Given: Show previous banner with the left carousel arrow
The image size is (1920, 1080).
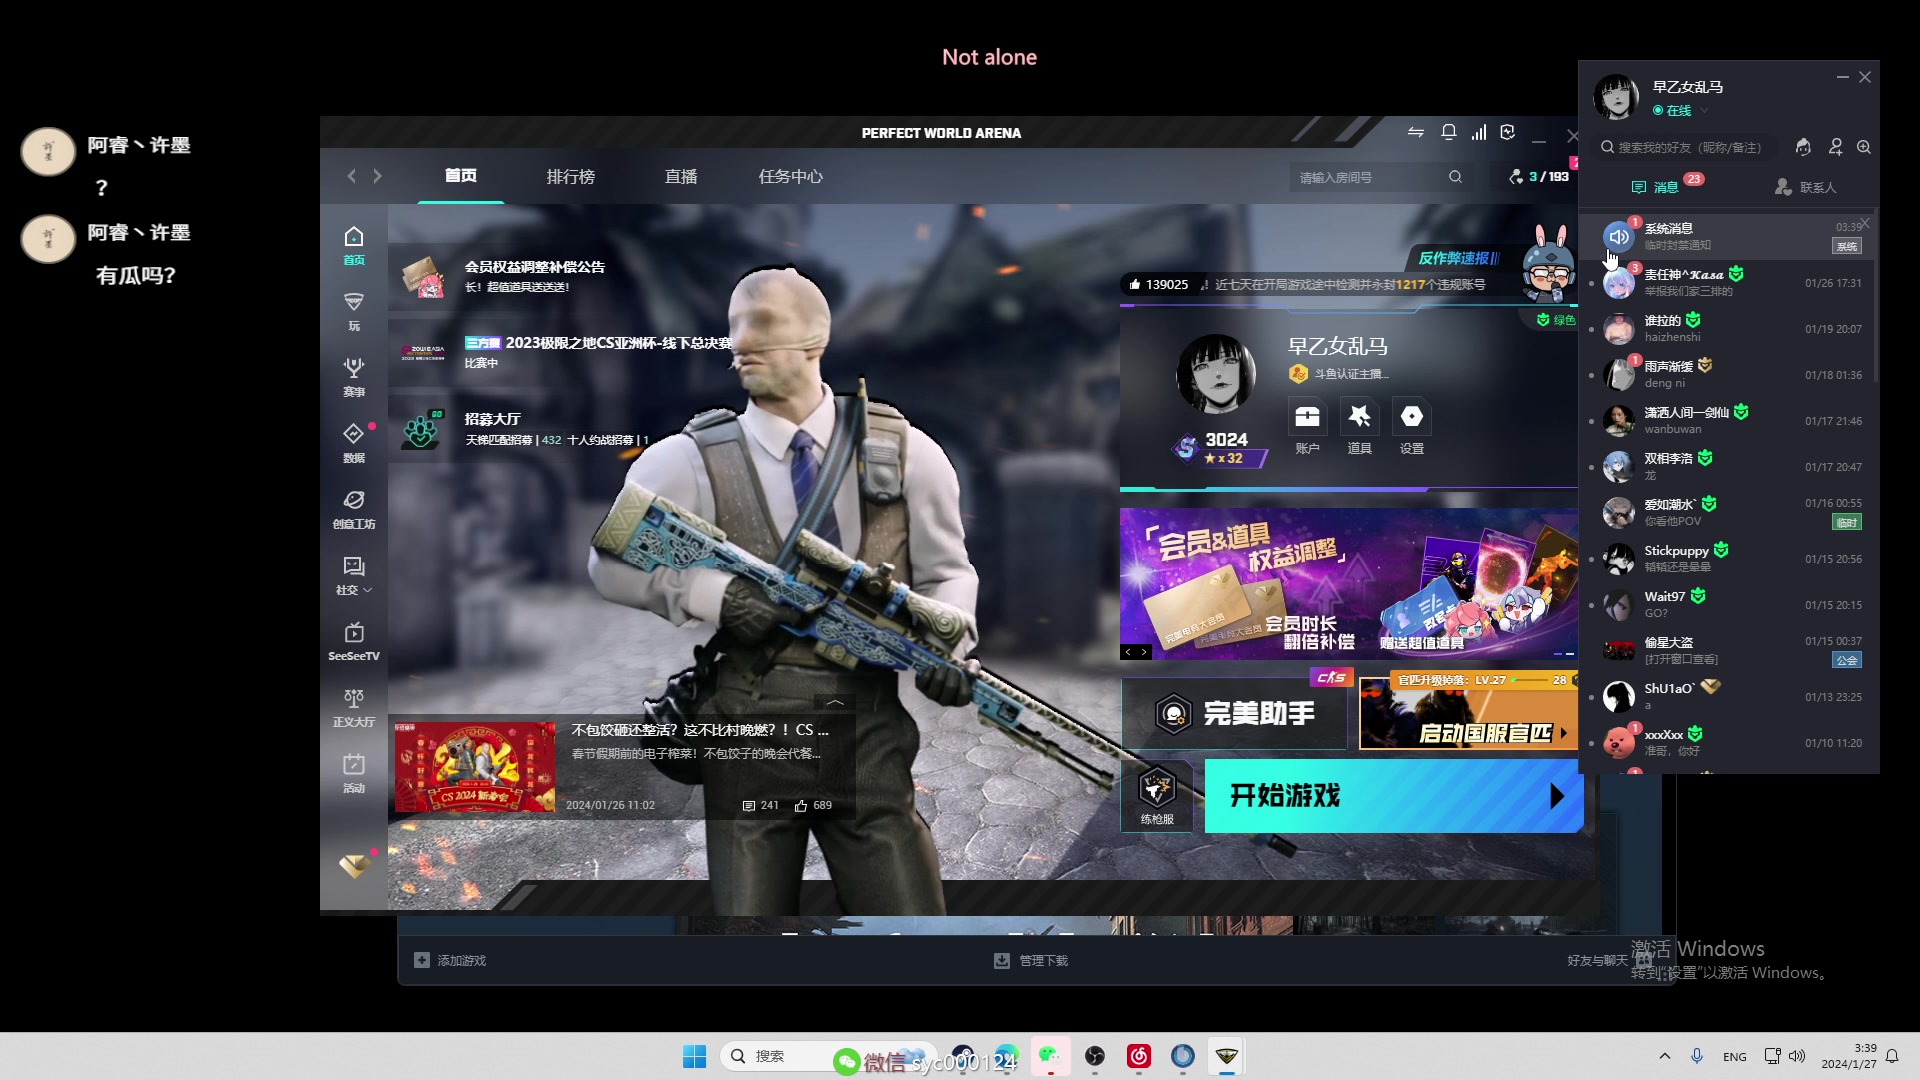Looking at the screenshot, I should (x=1128, y=652).
